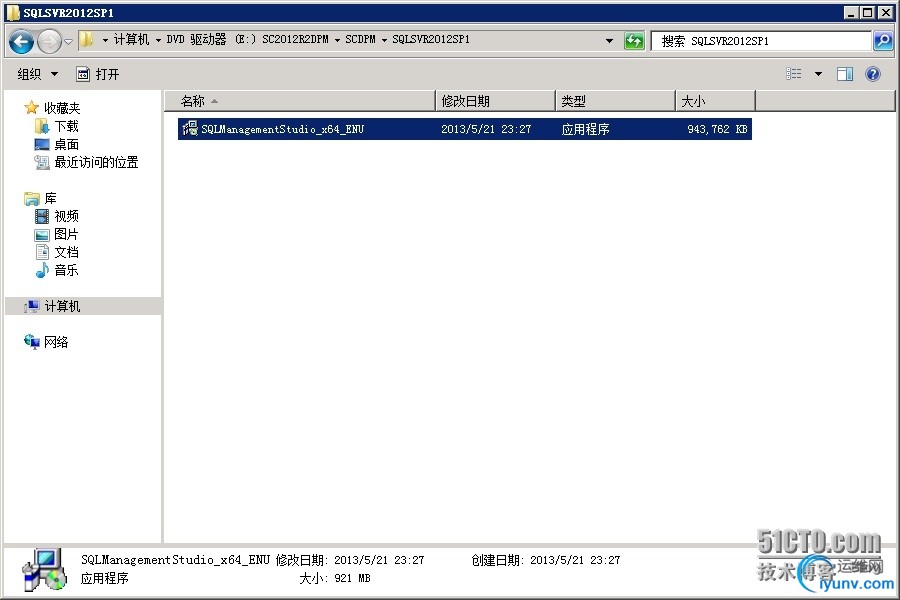Click the 最近访问的位置 icon
900x600 pixels.
click(x=42, y=162)
